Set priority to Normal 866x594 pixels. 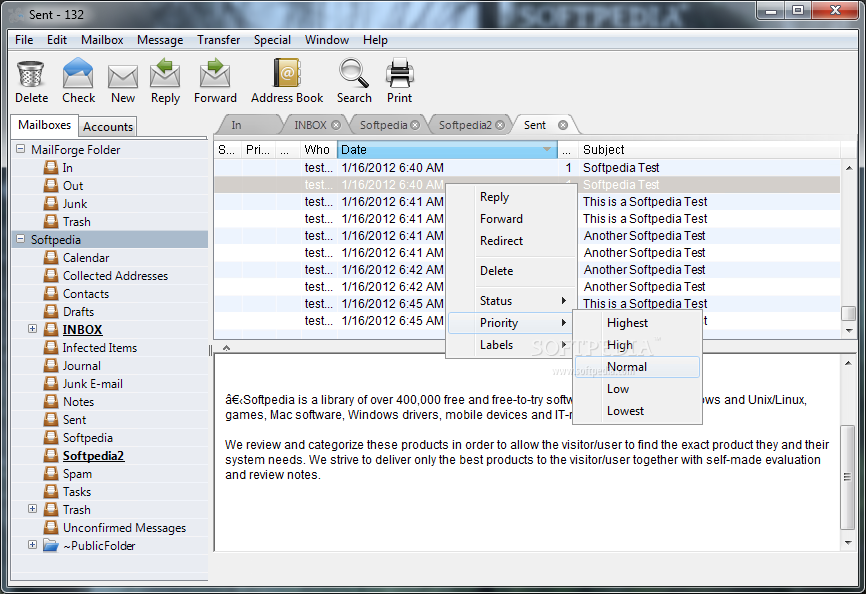637,367
